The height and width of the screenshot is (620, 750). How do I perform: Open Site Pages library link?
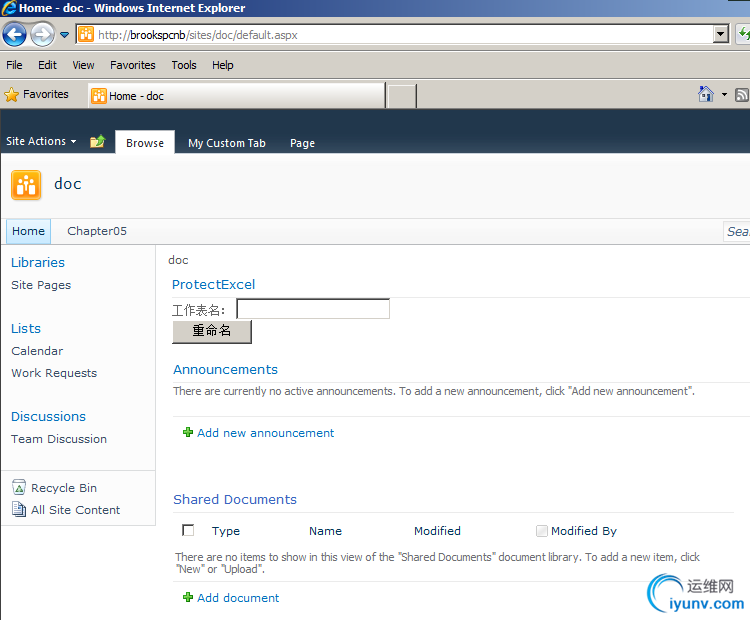click(41, 285)
